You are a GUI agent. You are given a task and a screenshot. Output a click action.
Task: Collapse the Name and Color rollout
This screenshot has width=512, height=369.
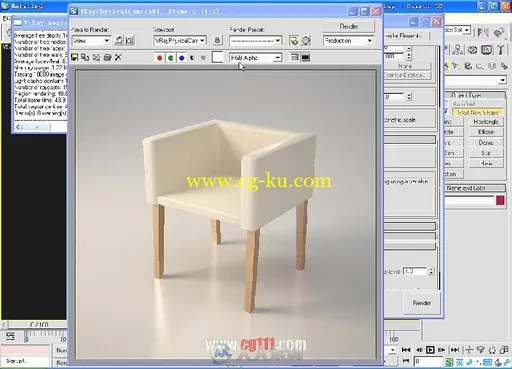(x=476, y=188)
